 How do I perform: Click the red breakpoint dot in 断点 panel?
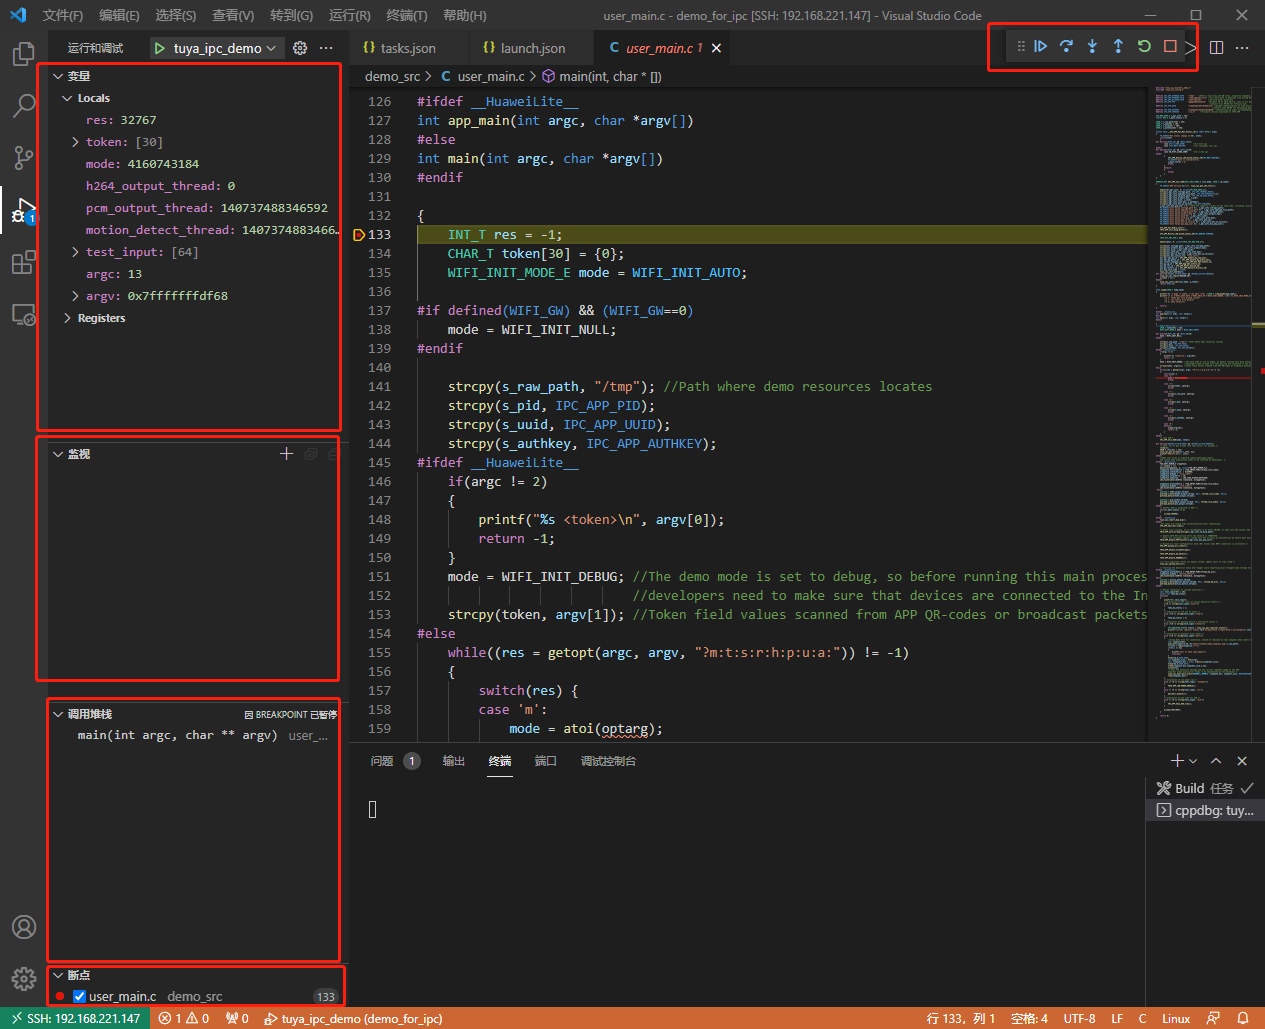(62, 996)
